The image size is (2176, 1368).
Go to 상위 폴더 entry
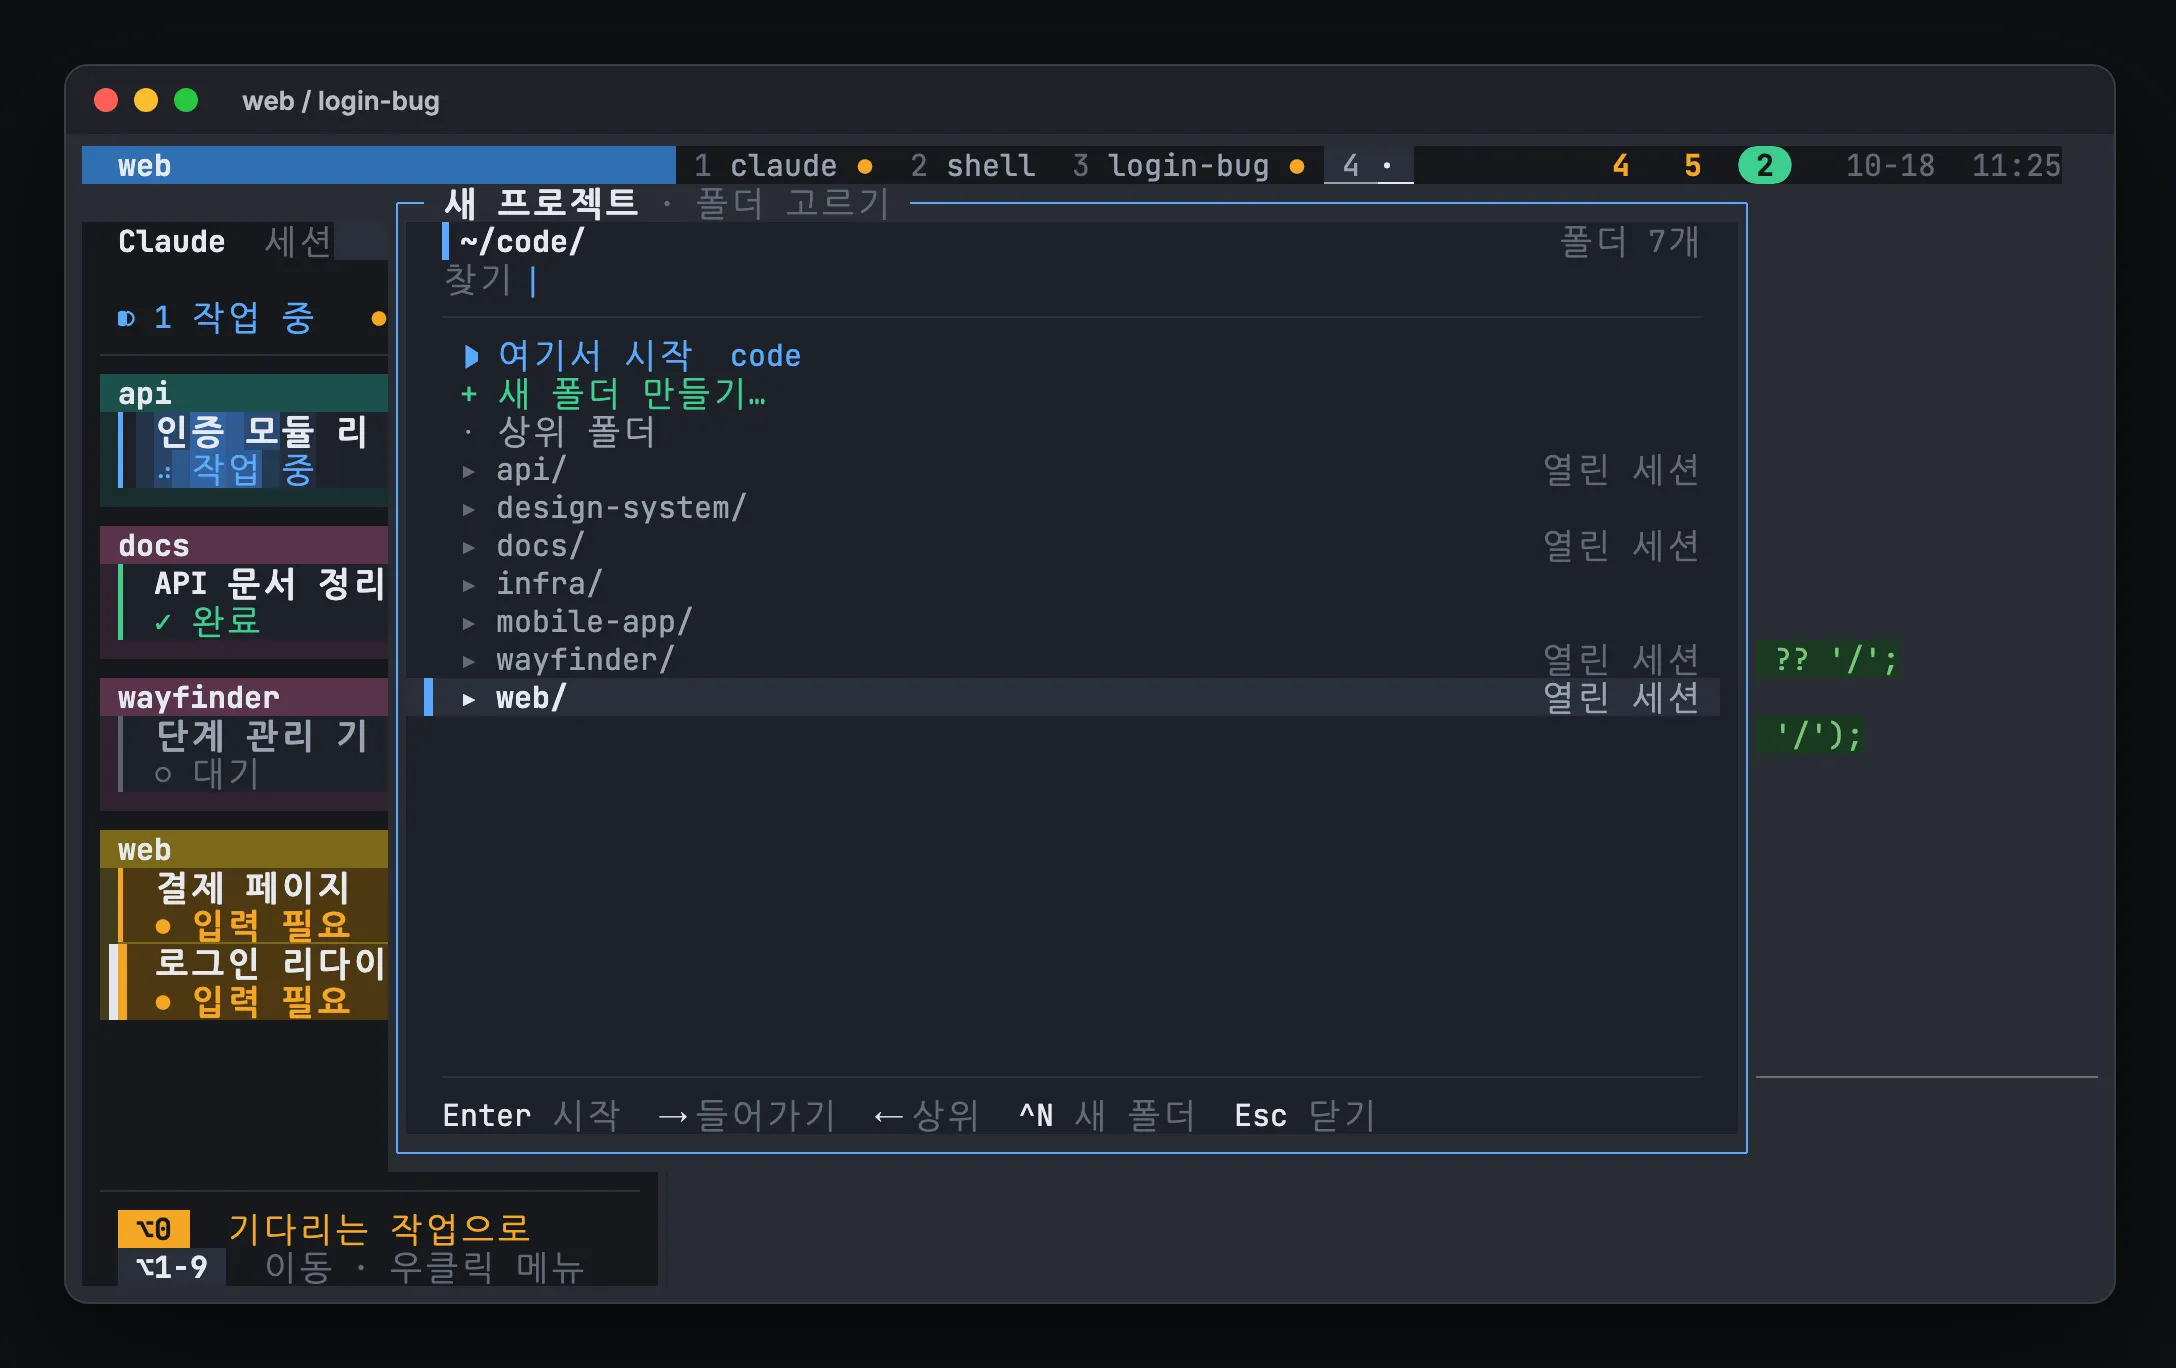558,432
